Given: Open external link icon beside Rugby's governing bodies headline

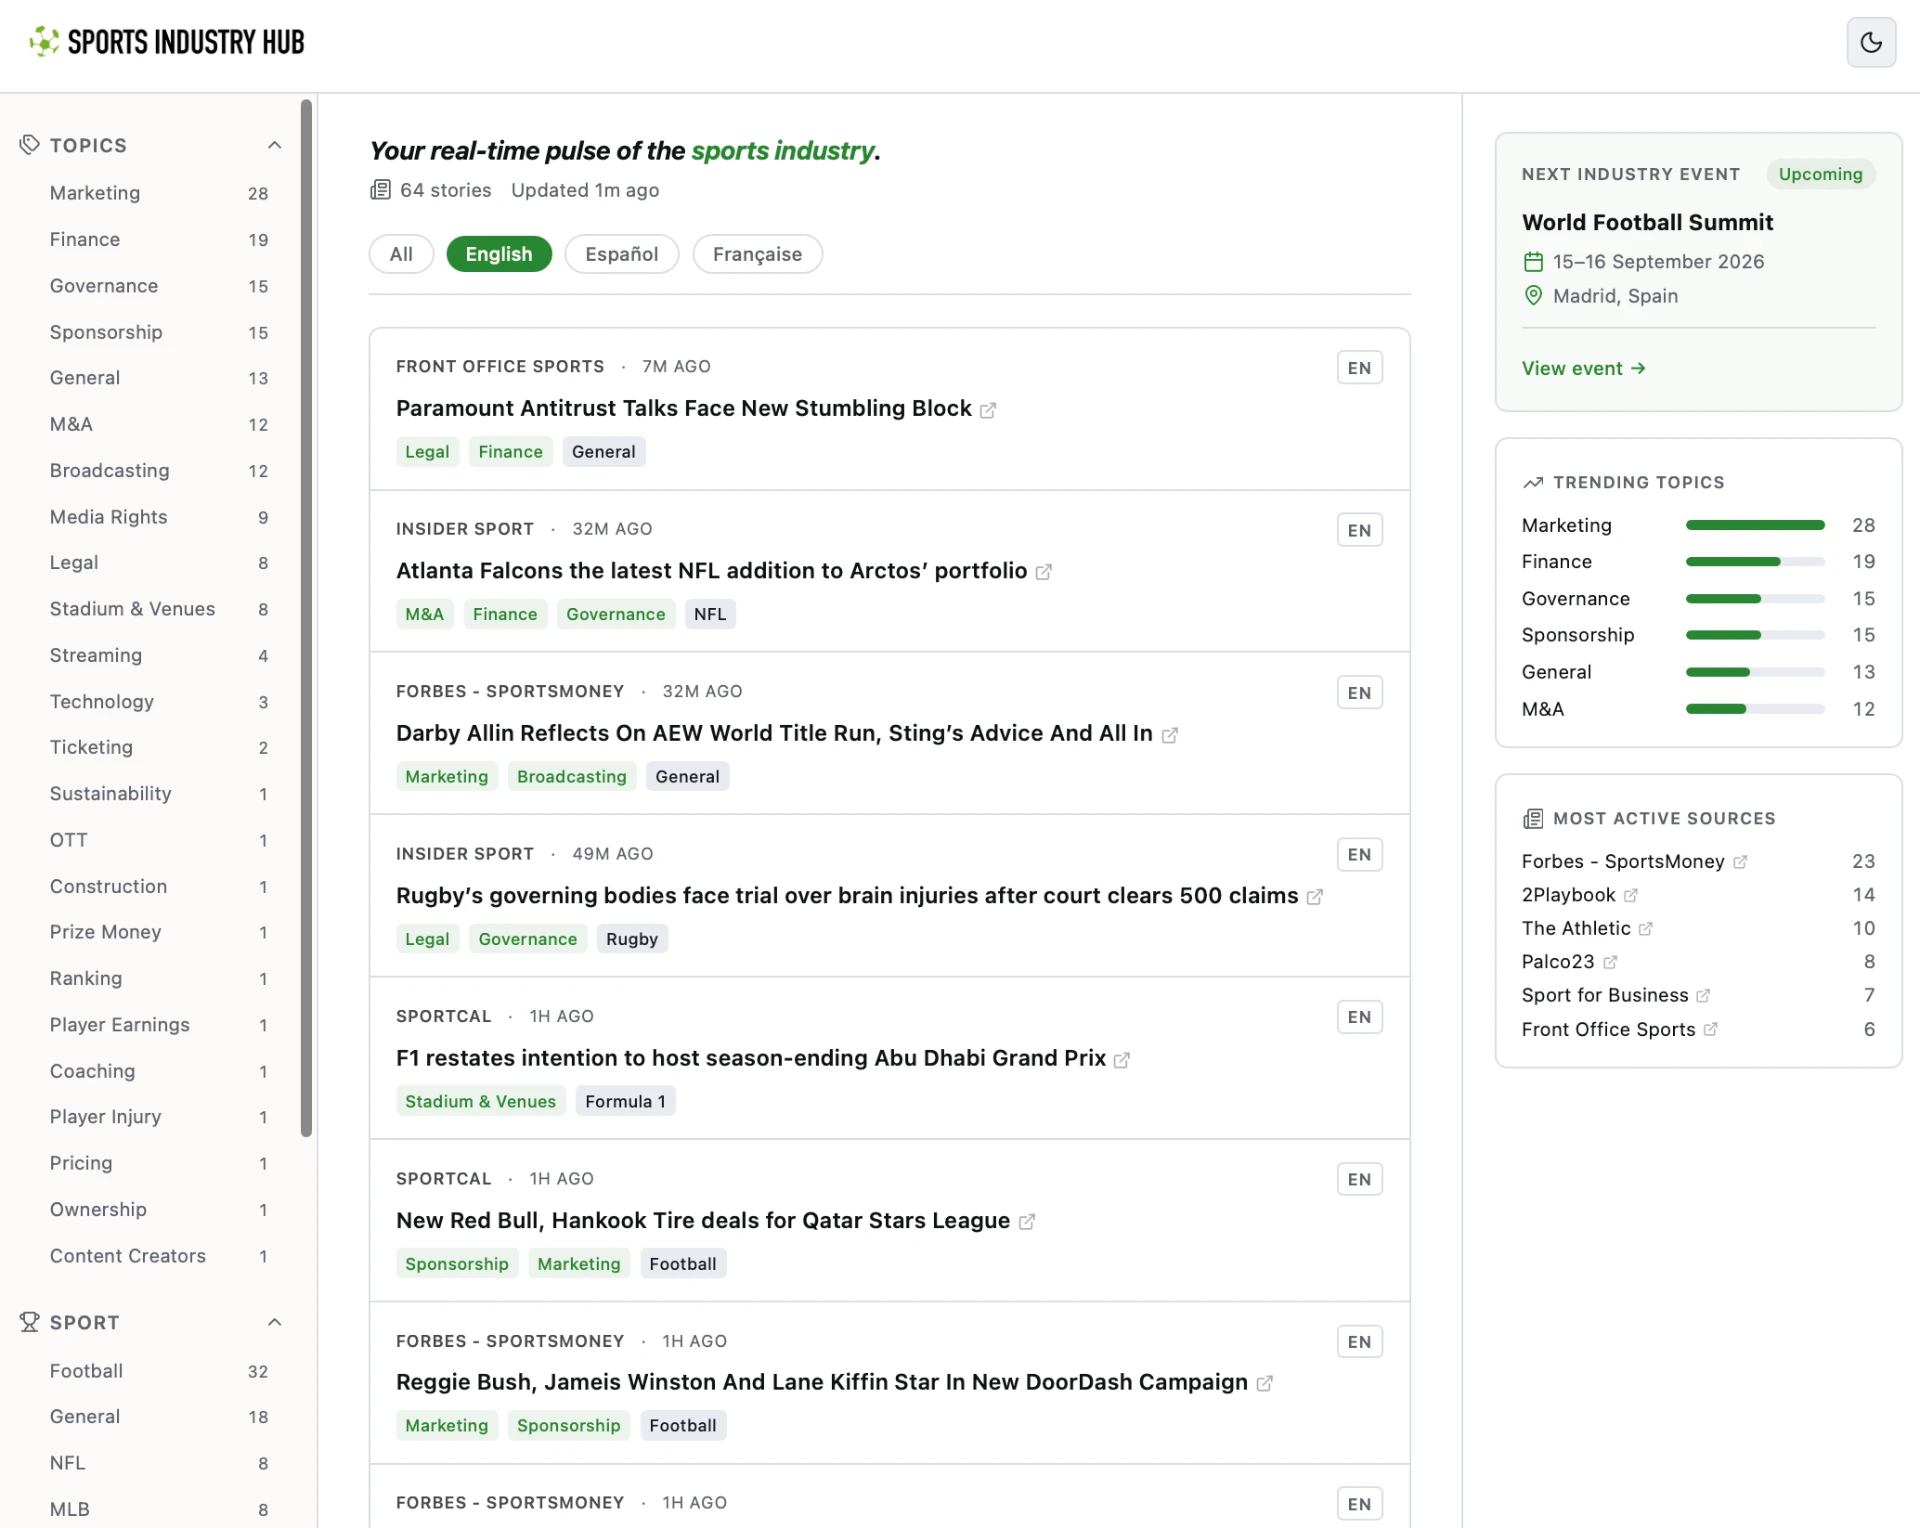Looking at the screenshot, I should (x=1315, y=897).
